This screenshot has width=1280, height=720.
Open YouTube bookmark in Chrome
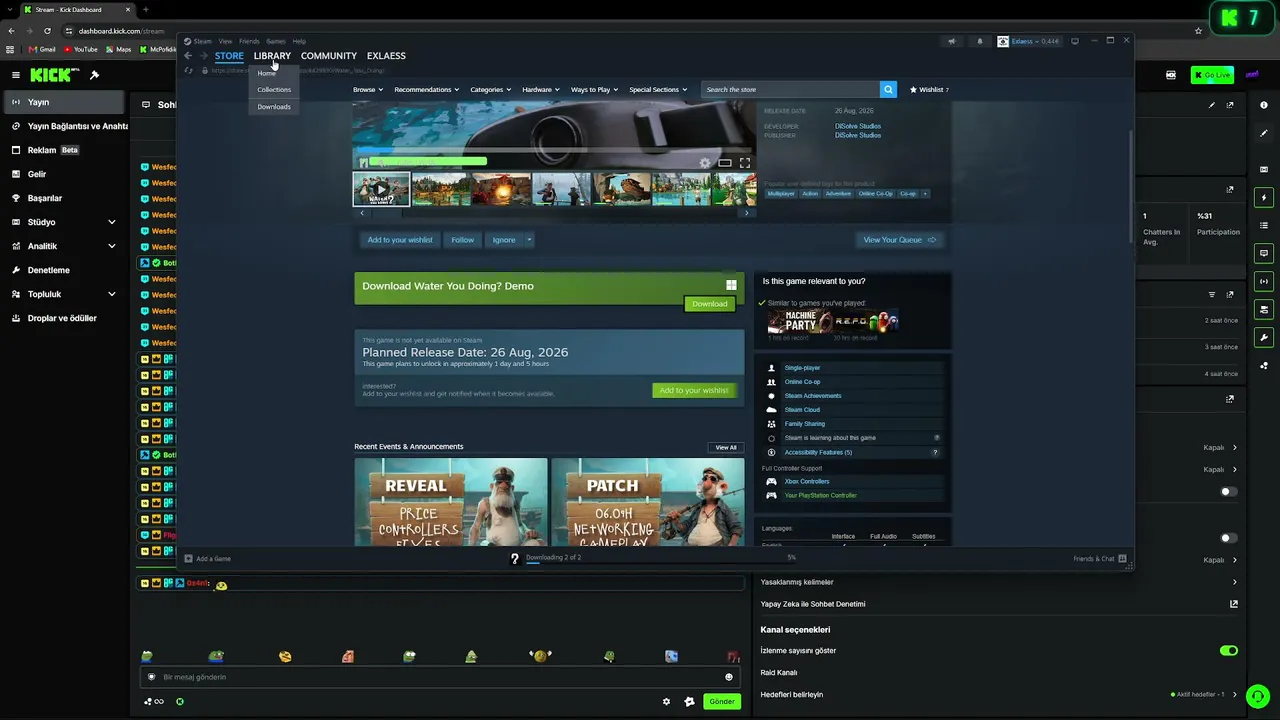81,49
